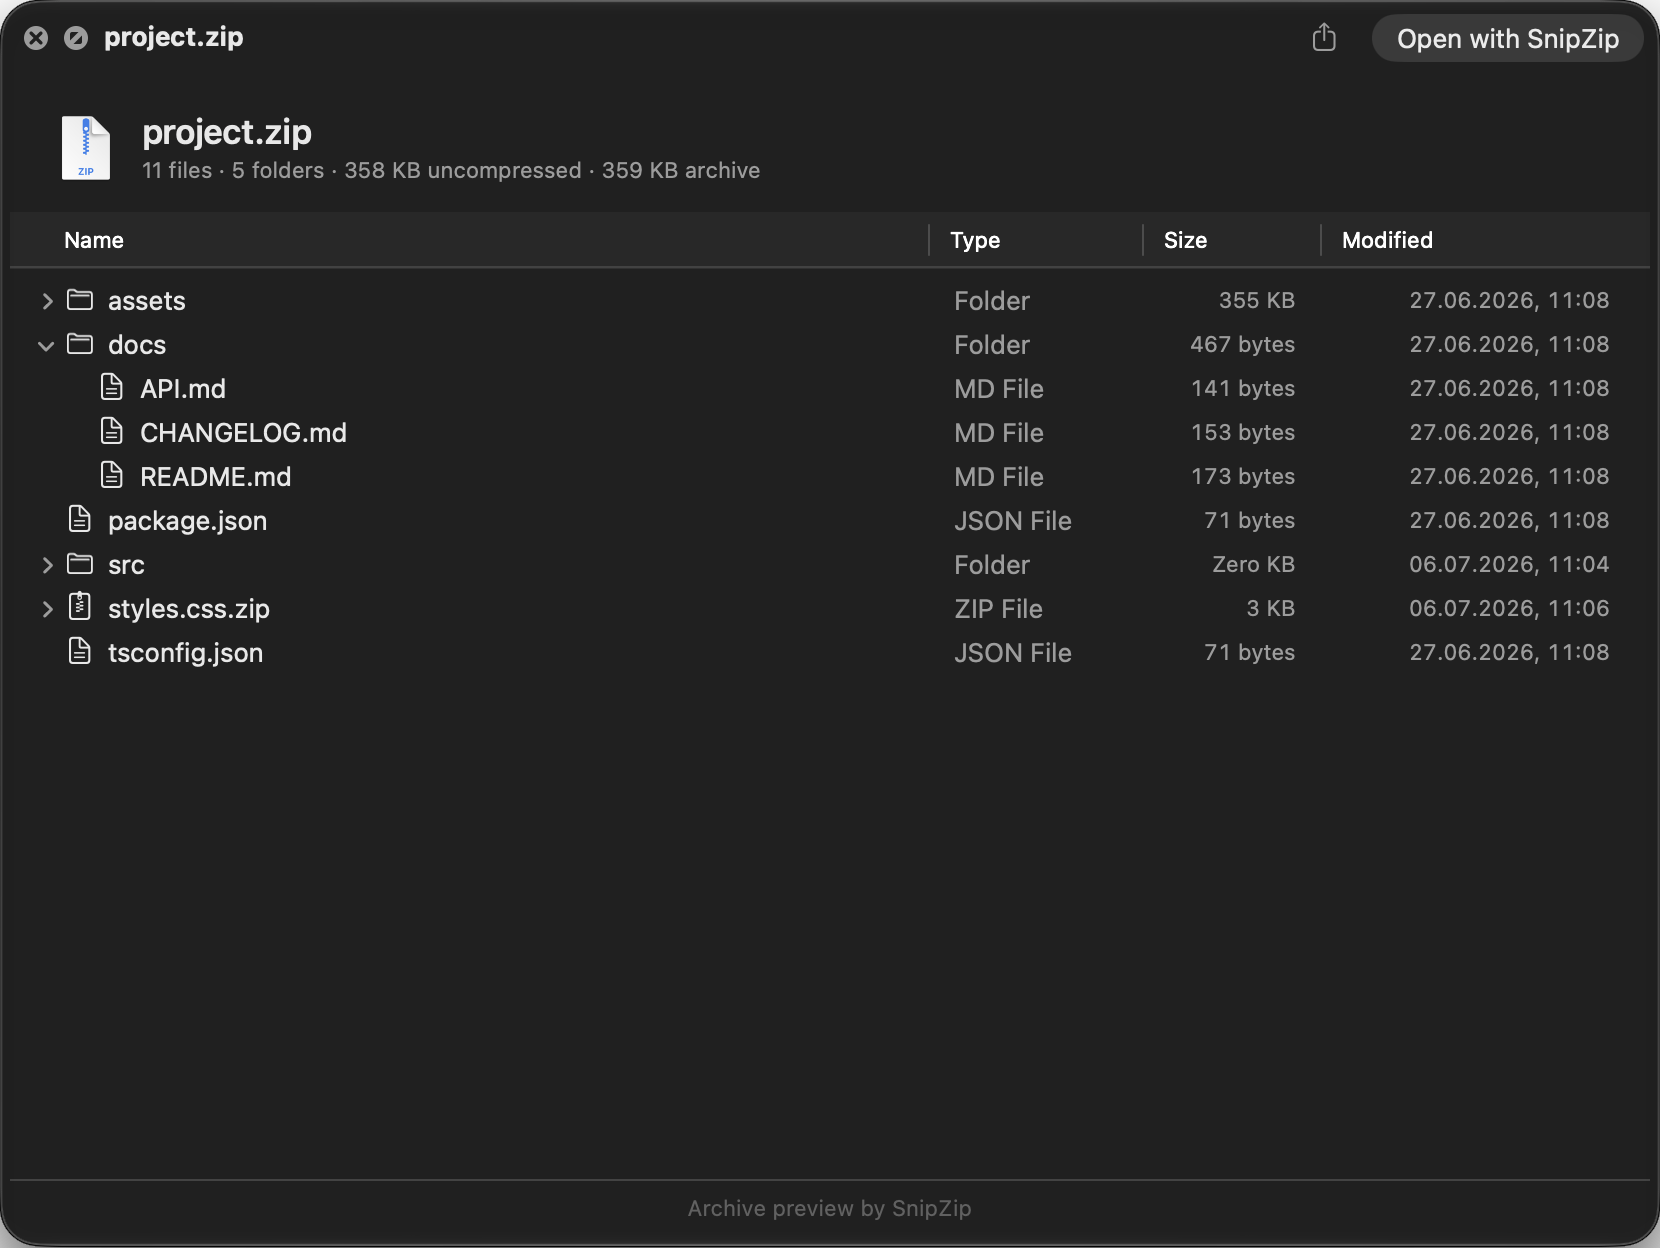
Task: Sort by the Type column header
Action: pyautogui.click(x=975, y=240)
